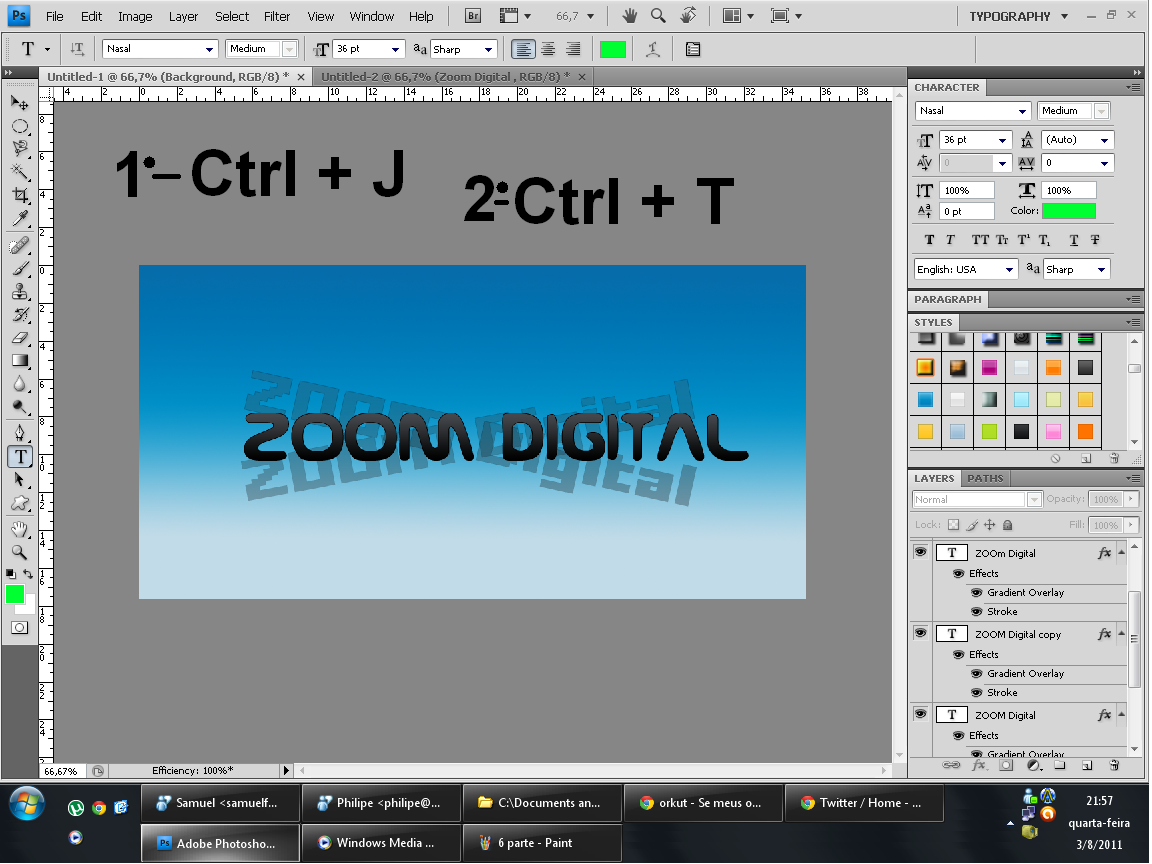Open anti-aliasing Sharp dropdown in options bar

tap(488, 49)
